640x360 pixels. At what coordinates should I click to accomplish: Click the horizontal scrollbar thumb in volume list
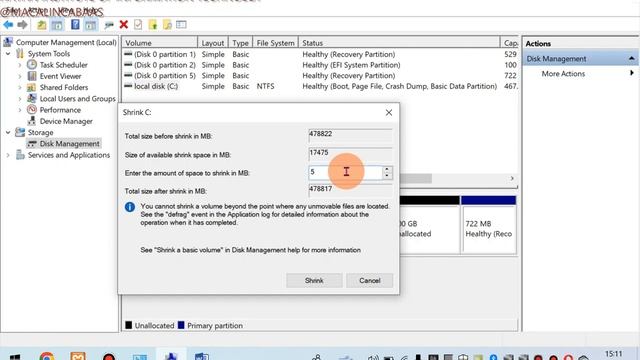(416, 178)
